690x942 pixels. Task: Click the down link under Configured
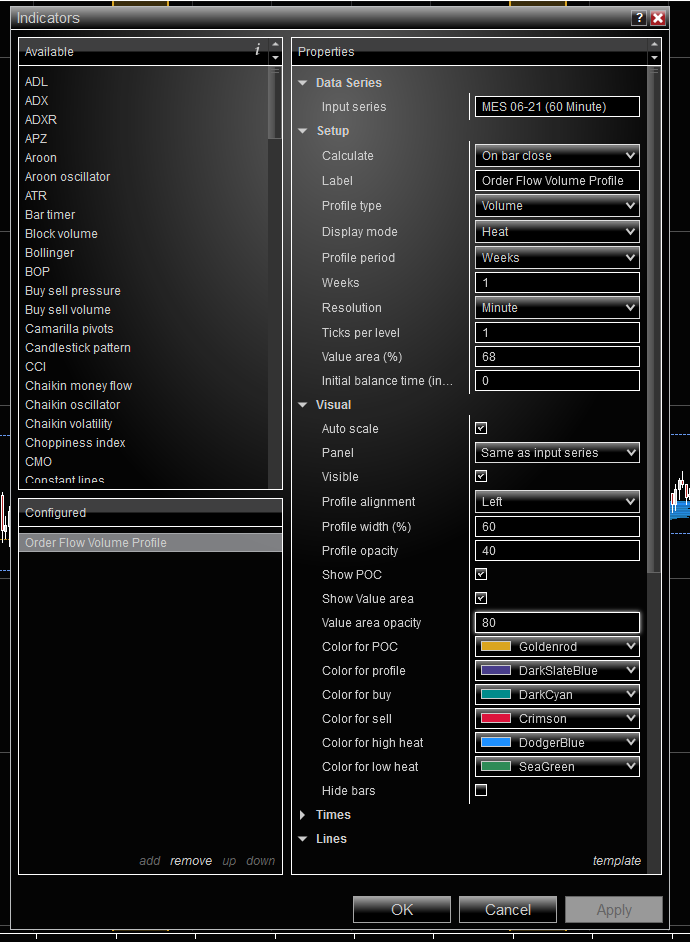point(261,861)
